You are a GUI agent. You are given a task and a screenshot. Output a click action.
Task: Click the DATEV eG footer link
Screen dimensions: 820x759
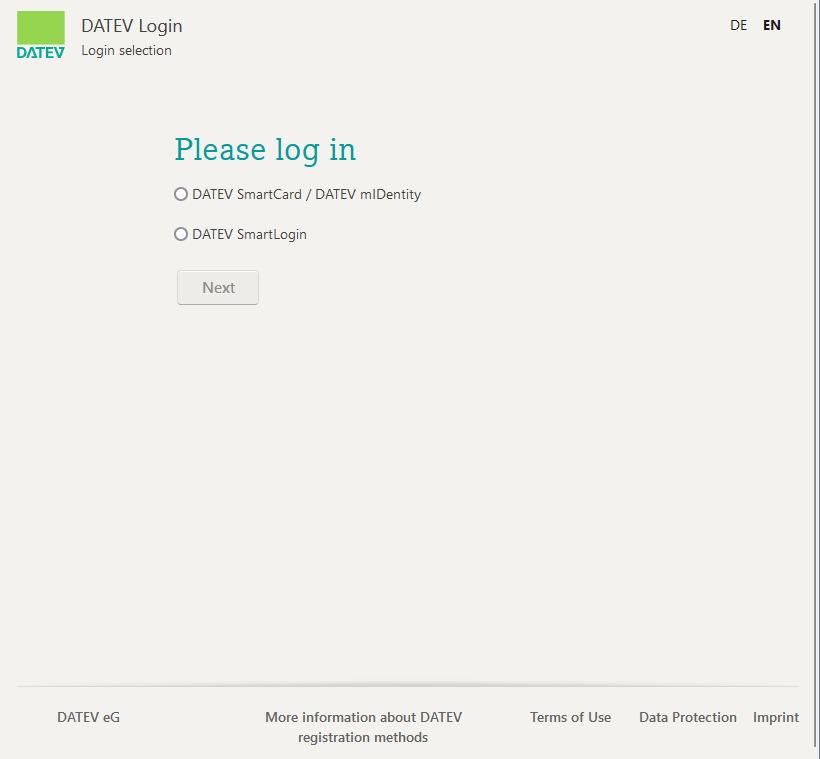[x=88, y=717]
